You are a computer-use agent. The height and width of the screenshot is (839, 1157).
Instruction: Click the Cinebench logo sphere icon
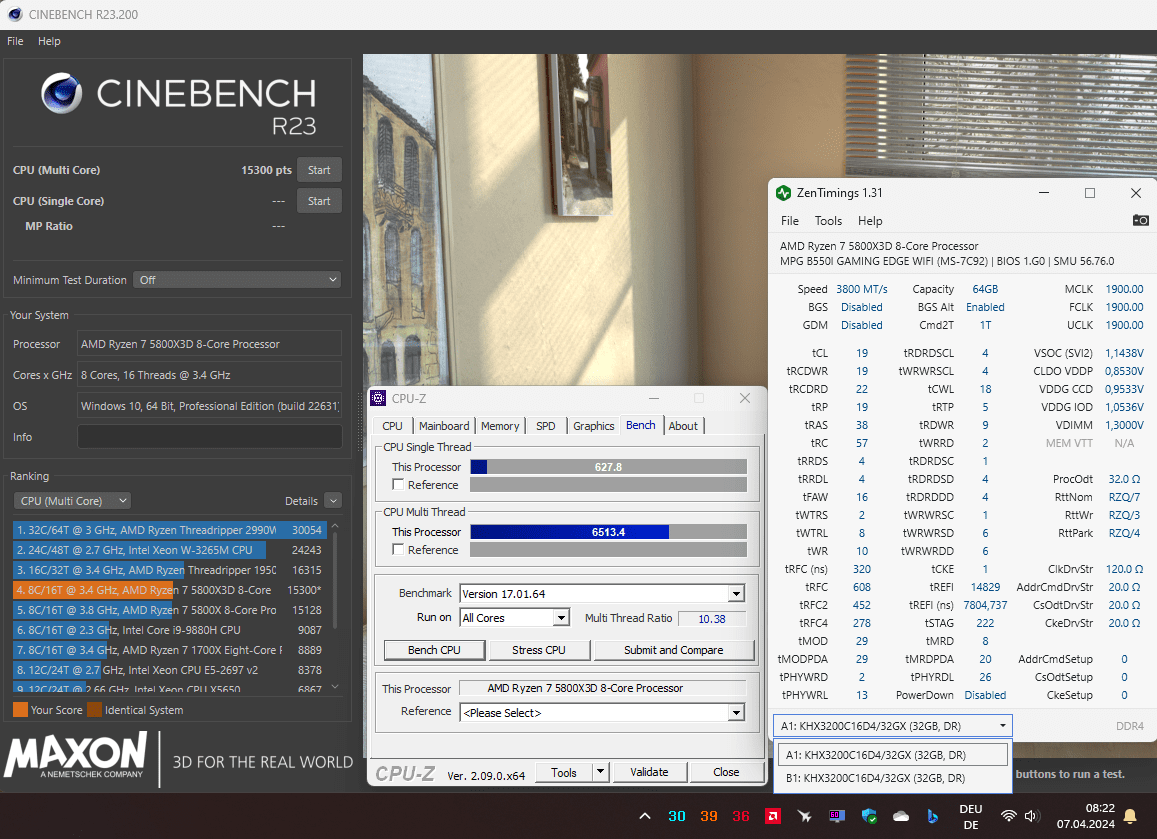[61, 93]
